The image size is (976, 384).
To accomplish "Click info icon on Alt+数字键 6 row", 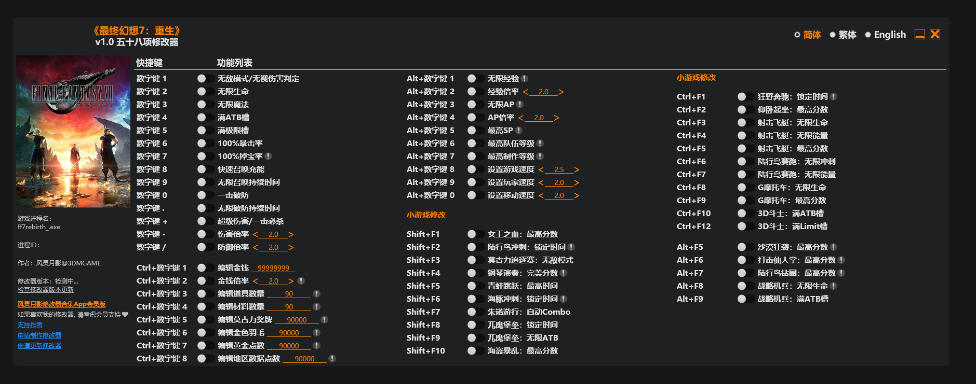I will [540, 143].
